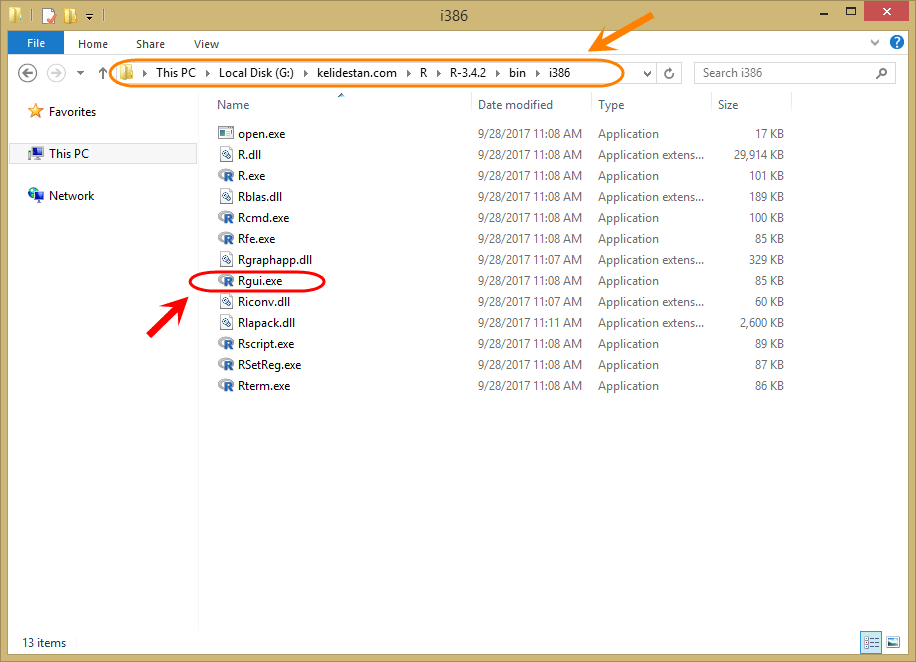Screen dimensions: 916x662
Task: Go back with the Back arrow
Action: tap(27, 73)
